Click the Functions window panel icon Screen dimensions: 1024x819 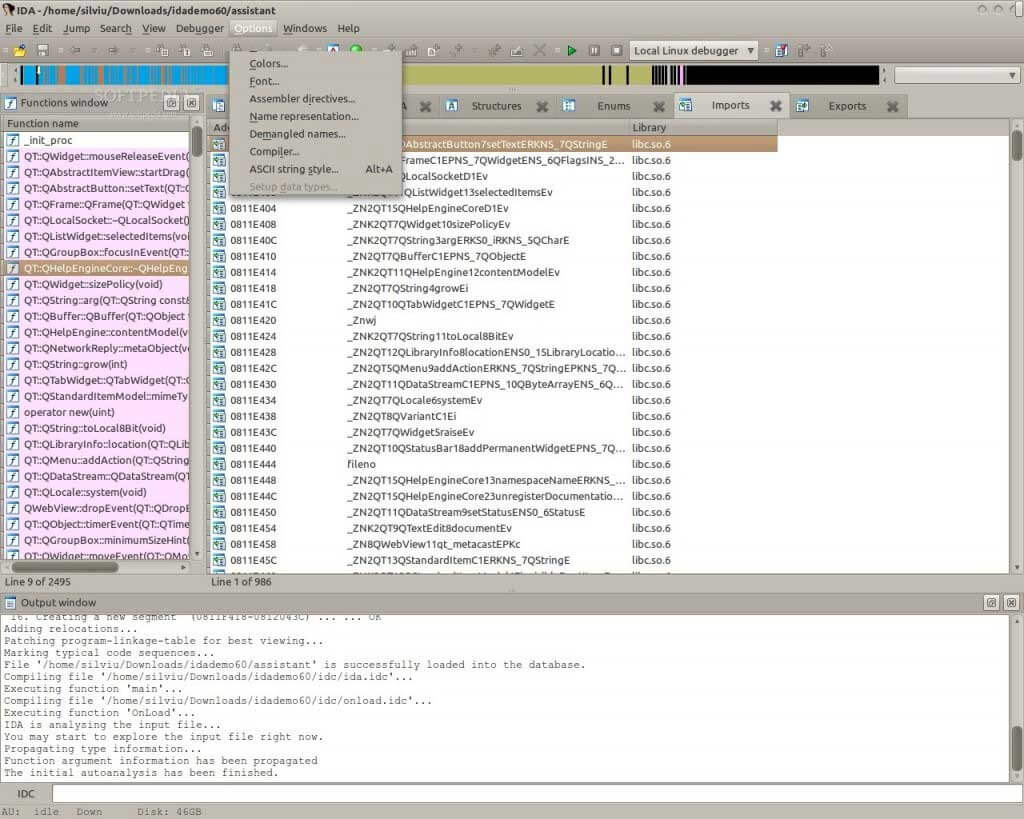point(10,102)
